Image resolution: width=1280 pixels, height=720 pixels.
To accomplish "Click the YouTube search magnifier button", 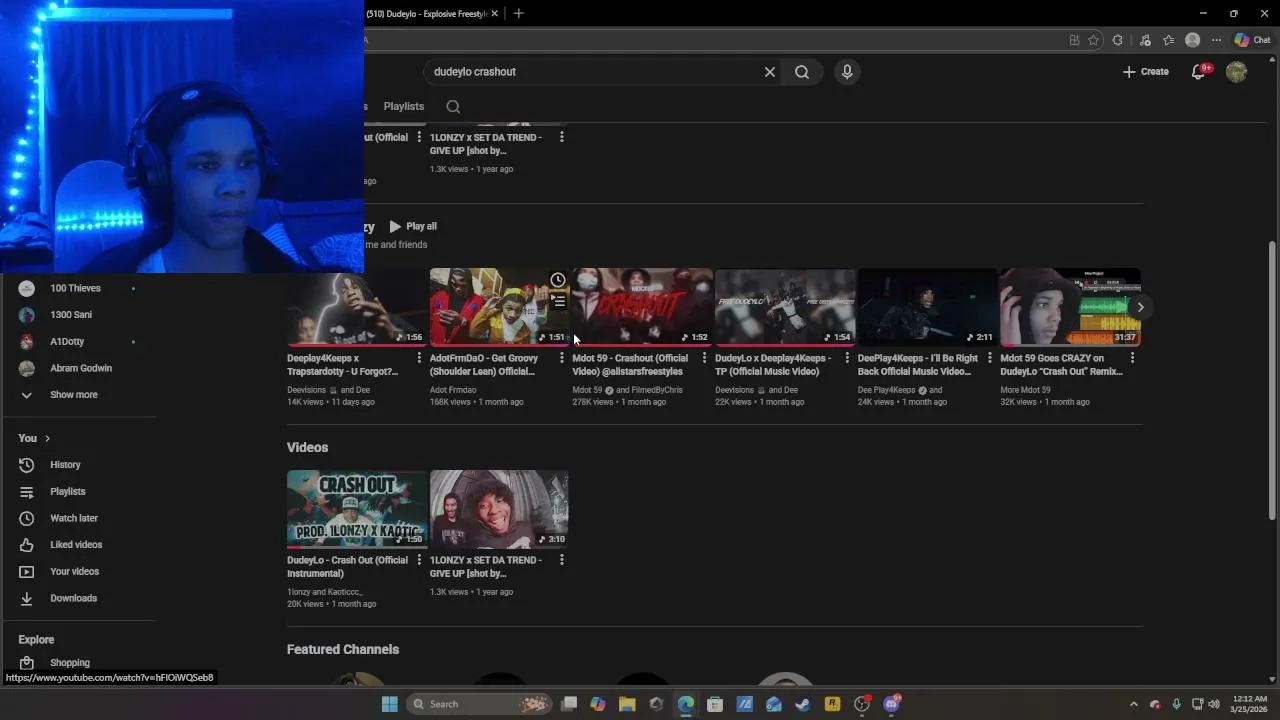I will click(x=802, y=72).
